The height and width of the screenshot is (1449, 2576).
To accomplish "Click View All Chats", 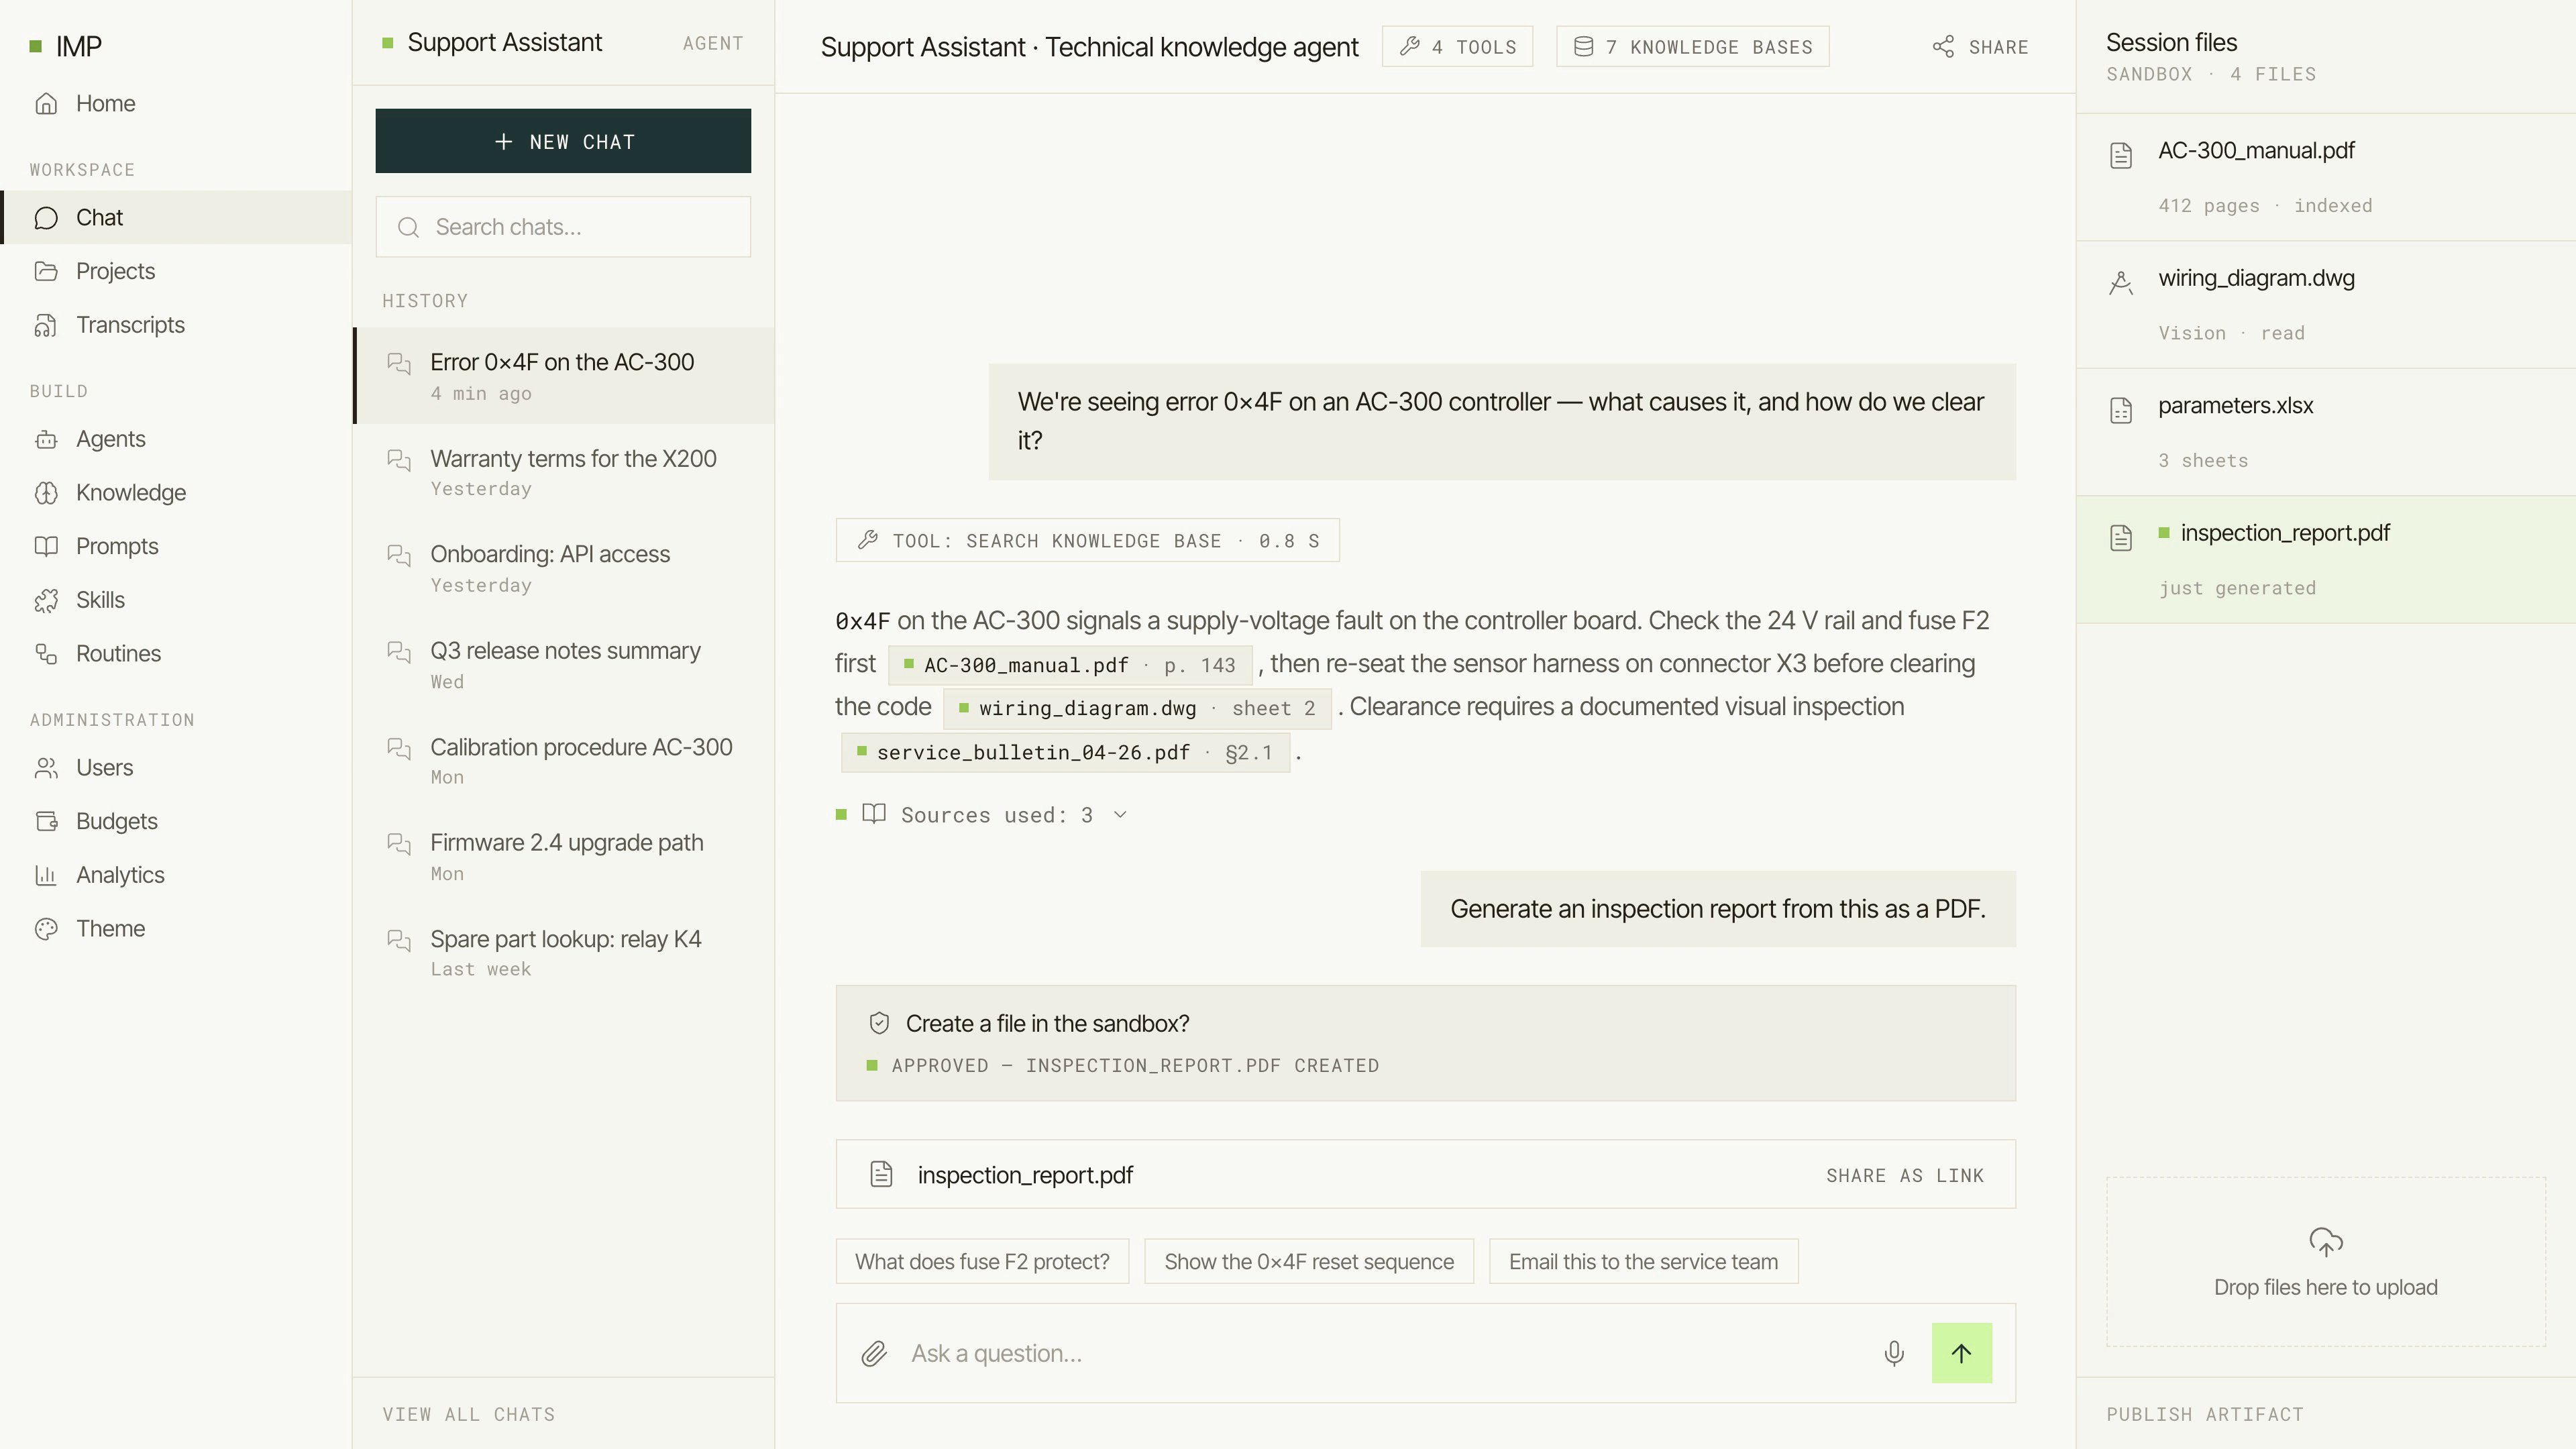I will [x=469, y=1414].
